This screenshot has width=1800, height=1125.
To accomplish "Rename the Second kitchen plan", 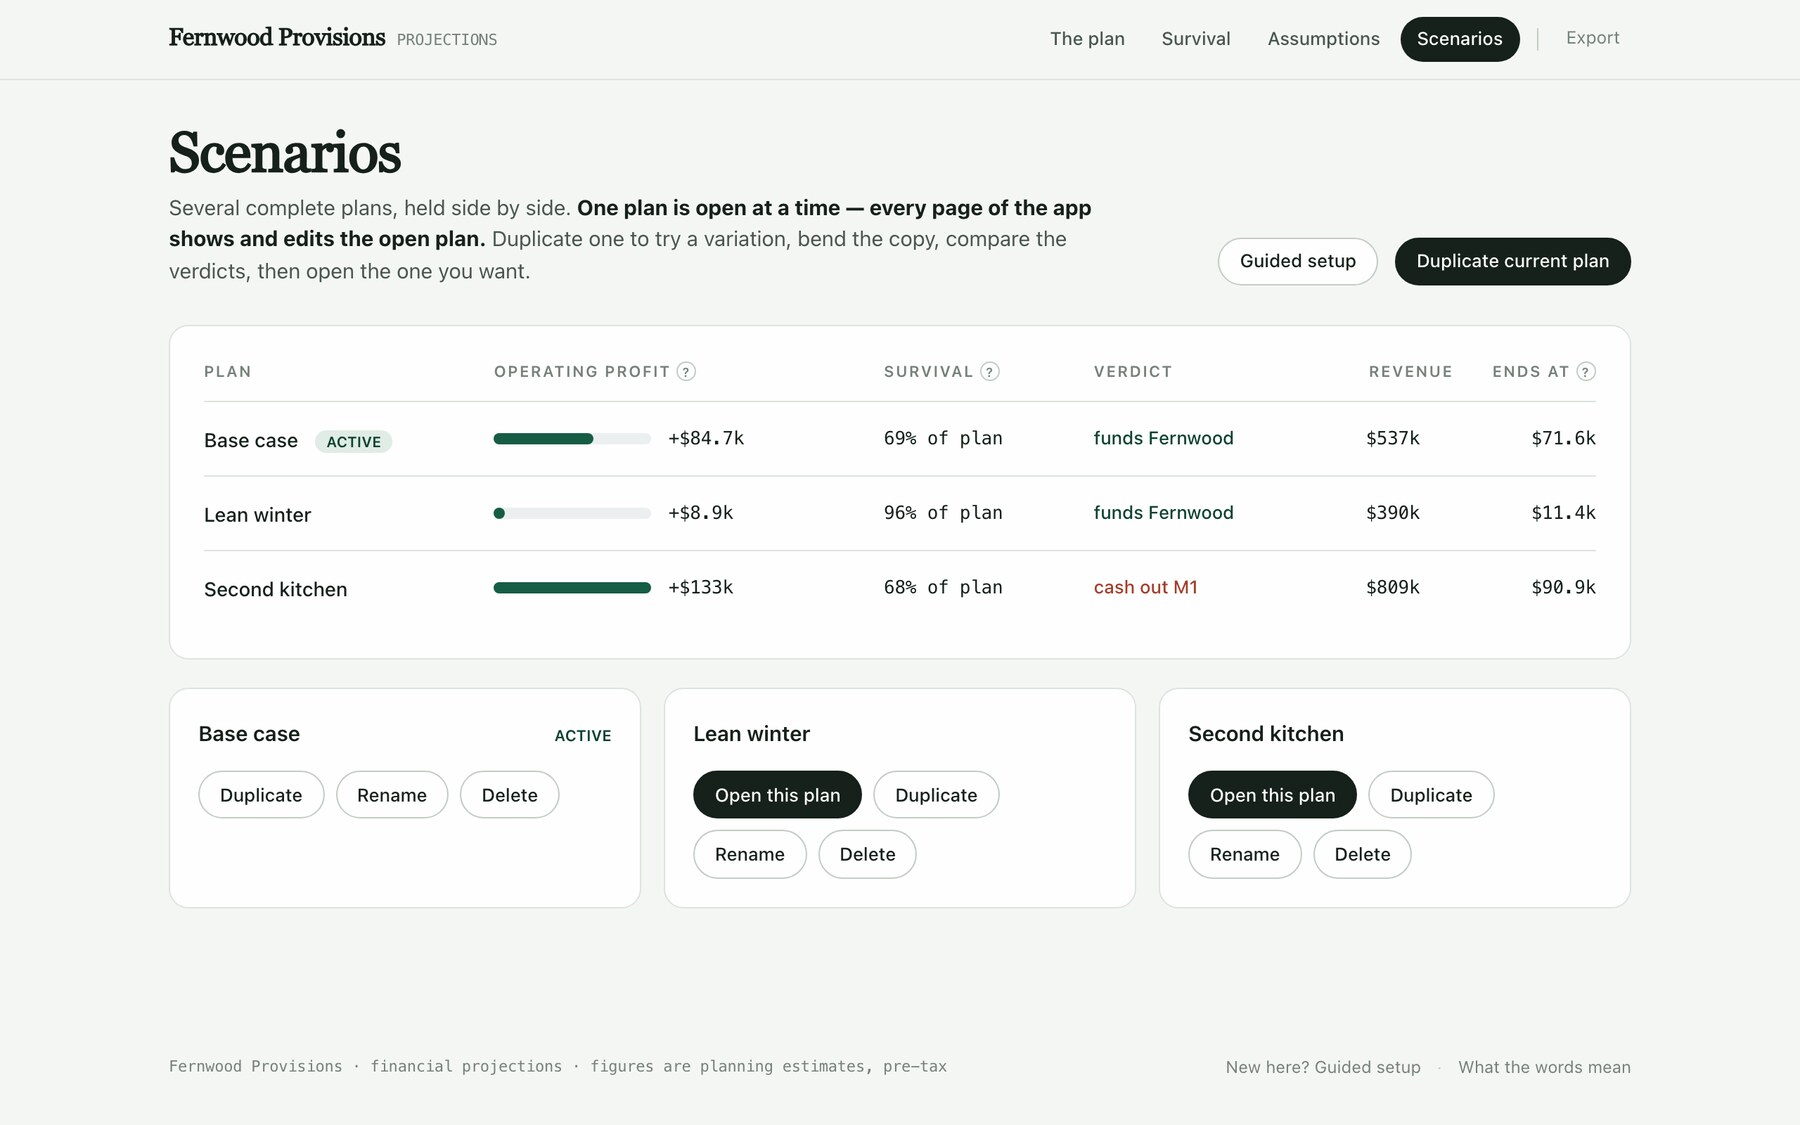I will tap(1244, 854).
